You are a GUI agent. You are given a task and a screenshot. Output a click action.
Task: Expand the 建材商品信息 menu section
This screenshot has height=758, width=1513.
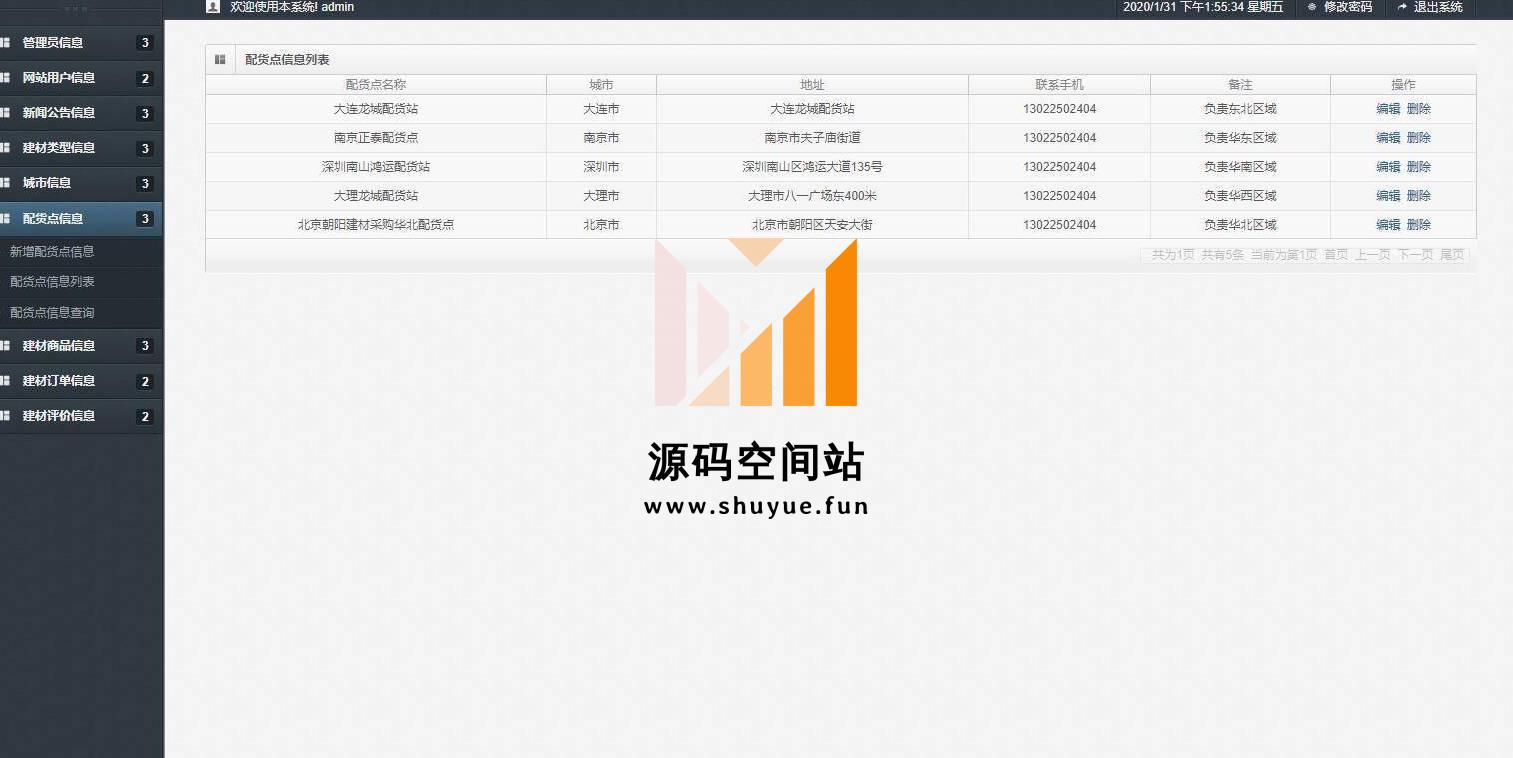point(81,346)
